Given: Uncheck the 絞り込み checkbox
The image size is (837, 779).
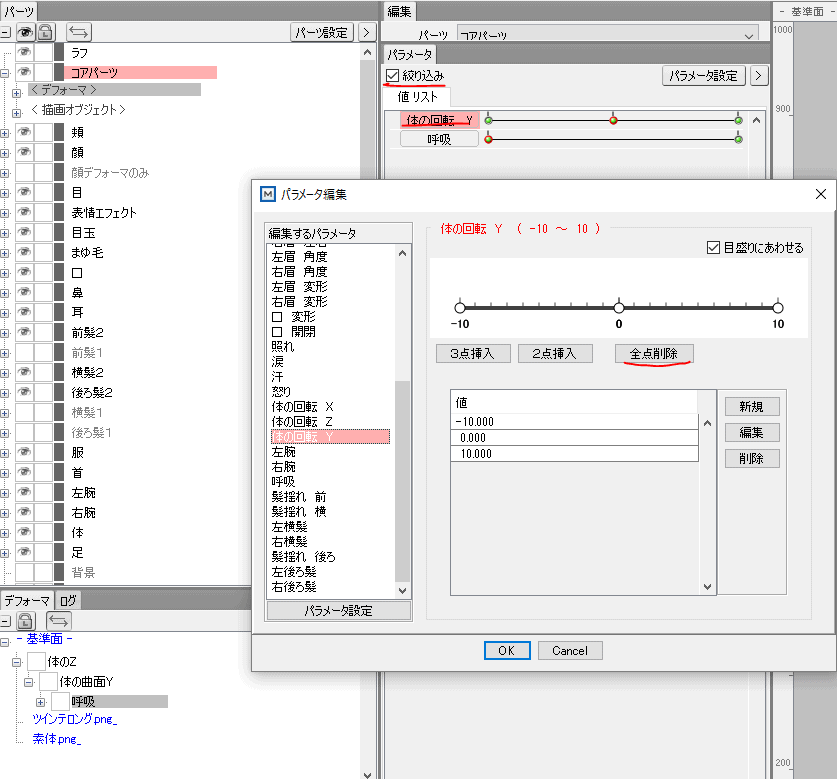Looking at the screenshot, I should click(392, 76).
